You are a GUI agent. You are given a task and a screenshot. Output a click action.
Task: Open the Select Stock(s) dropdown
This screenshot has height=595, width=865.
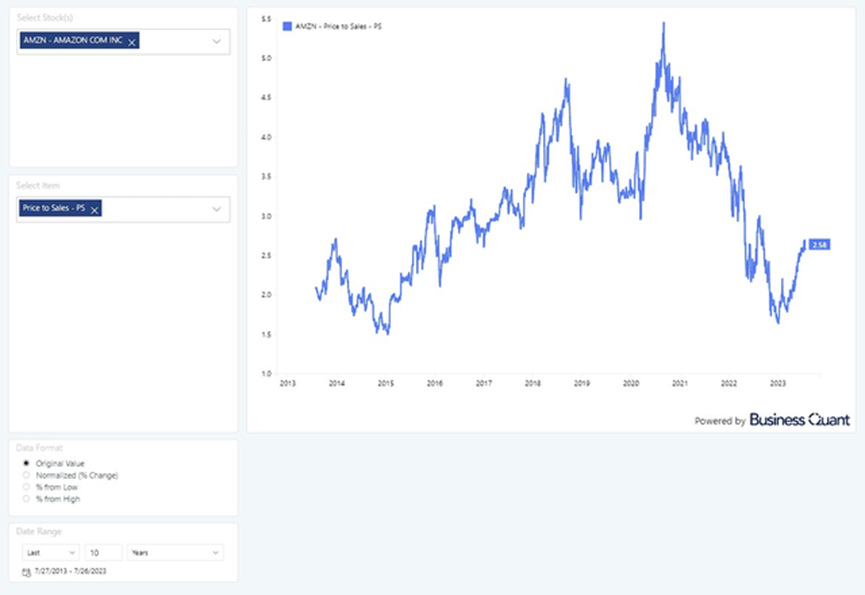click(x=215, y=42)
